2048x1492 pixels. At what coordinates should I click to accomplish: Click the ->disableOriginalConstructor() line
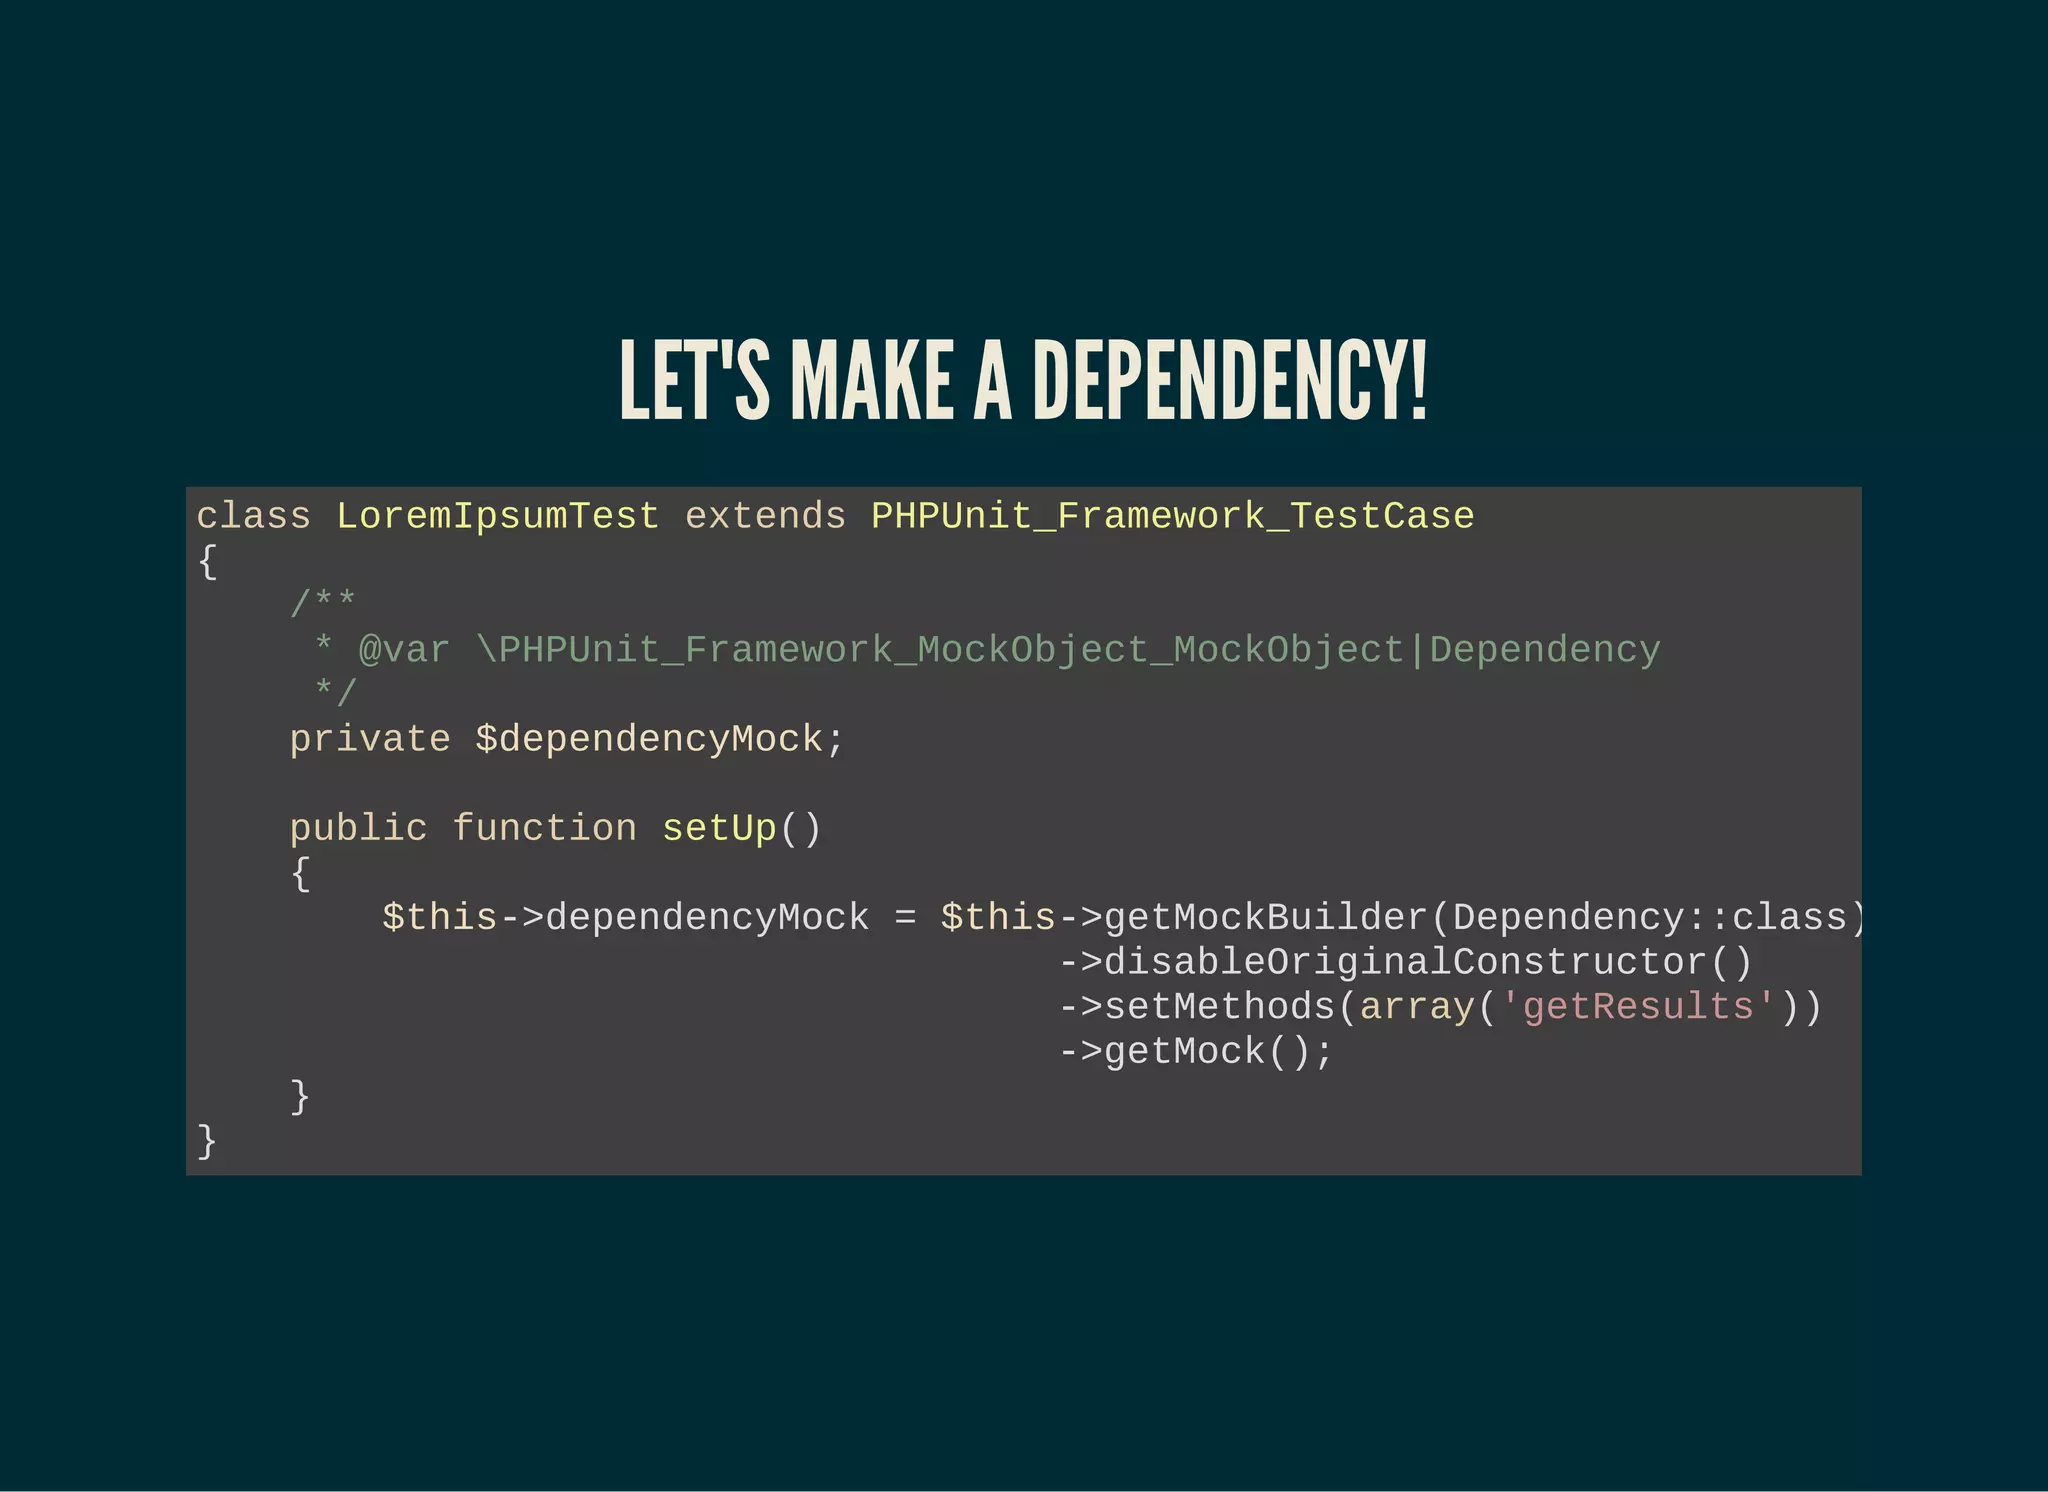(x=1406, y=962)
